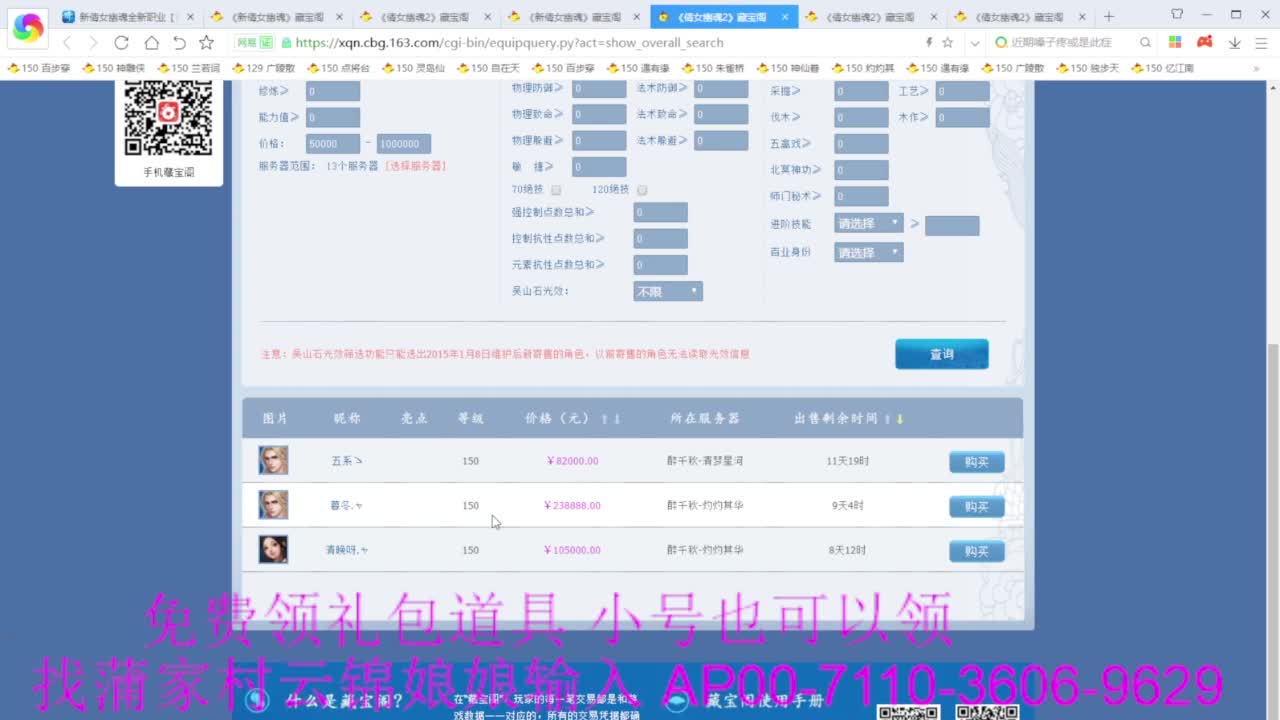Open the 吴山石光效 不限 dropdown
Viewport: 1280px width, 720px height.
667,291
